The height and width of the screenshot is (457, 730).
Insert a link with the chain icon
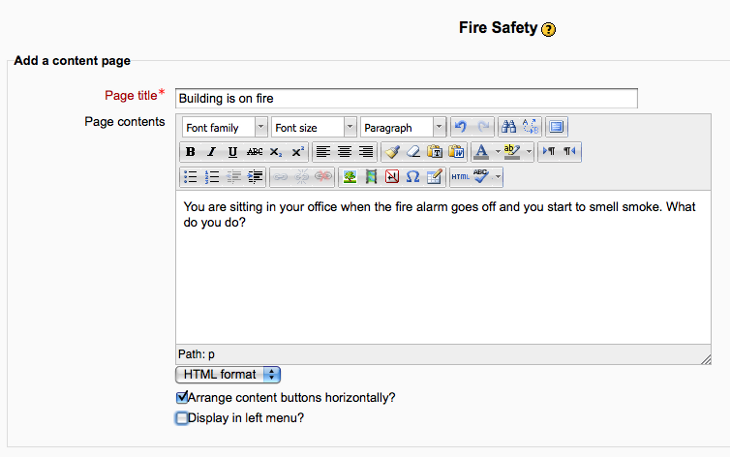pyautogui.click(x=280, y=177)
